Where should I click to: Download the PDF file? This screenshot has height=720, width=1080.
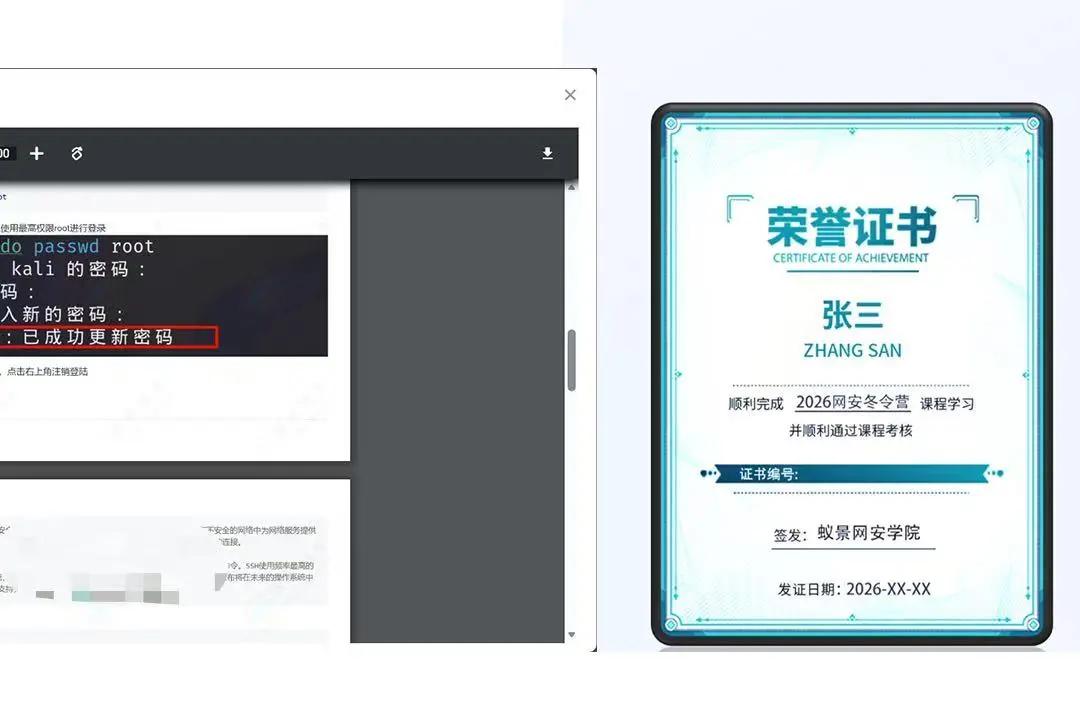(547, 153)
